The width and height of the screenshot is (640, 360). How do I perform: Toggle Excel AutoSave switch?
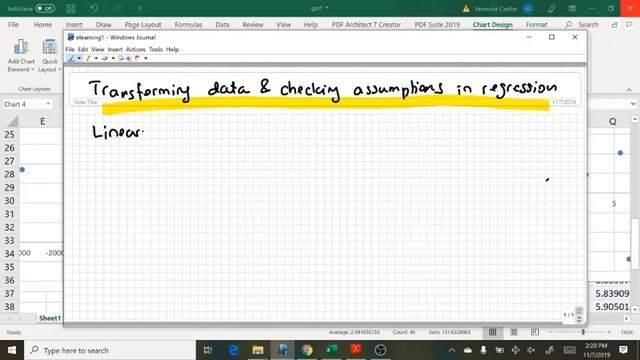(x=45, y=8)
